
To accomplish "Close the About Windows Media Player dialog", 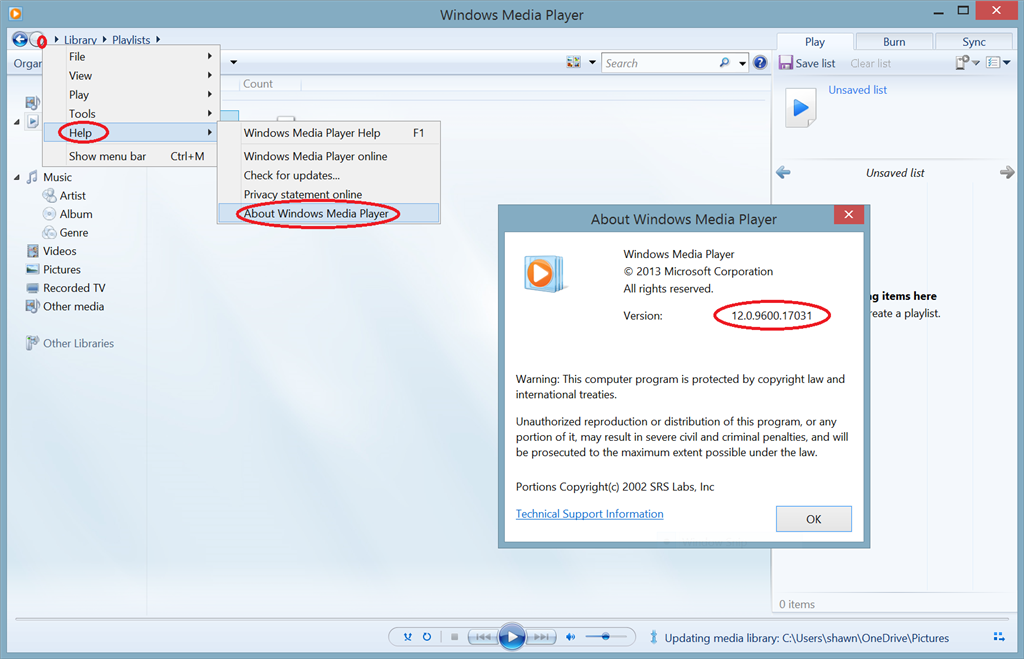I will pos(848,214).
